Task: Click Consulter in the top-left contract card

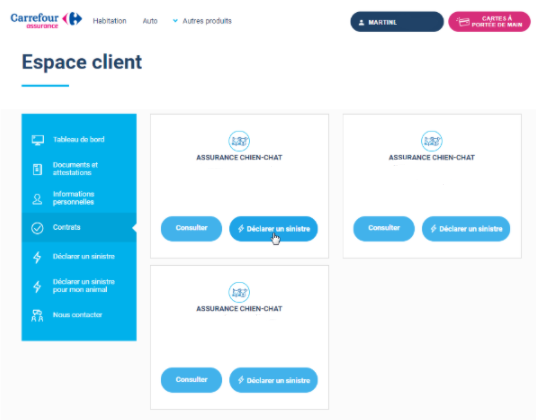Action: (191, 228)
